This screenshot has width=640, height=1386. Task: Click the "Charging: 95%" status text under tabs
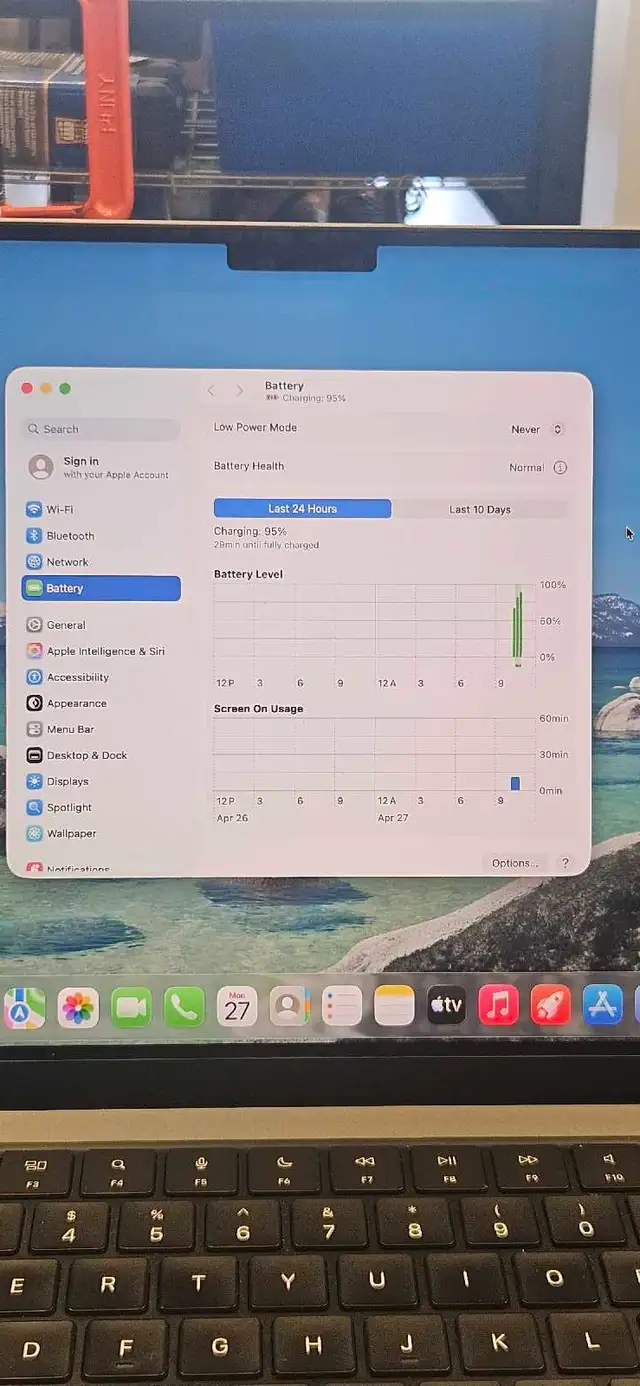[250, 532]
